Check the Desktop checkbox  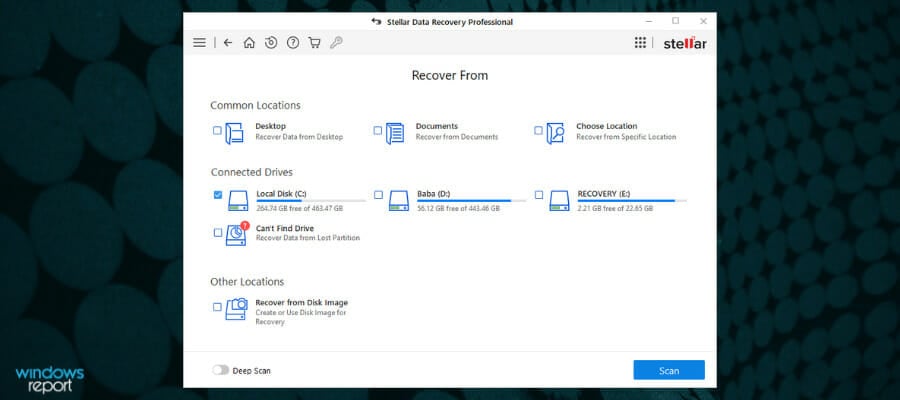tap(217, 130)
